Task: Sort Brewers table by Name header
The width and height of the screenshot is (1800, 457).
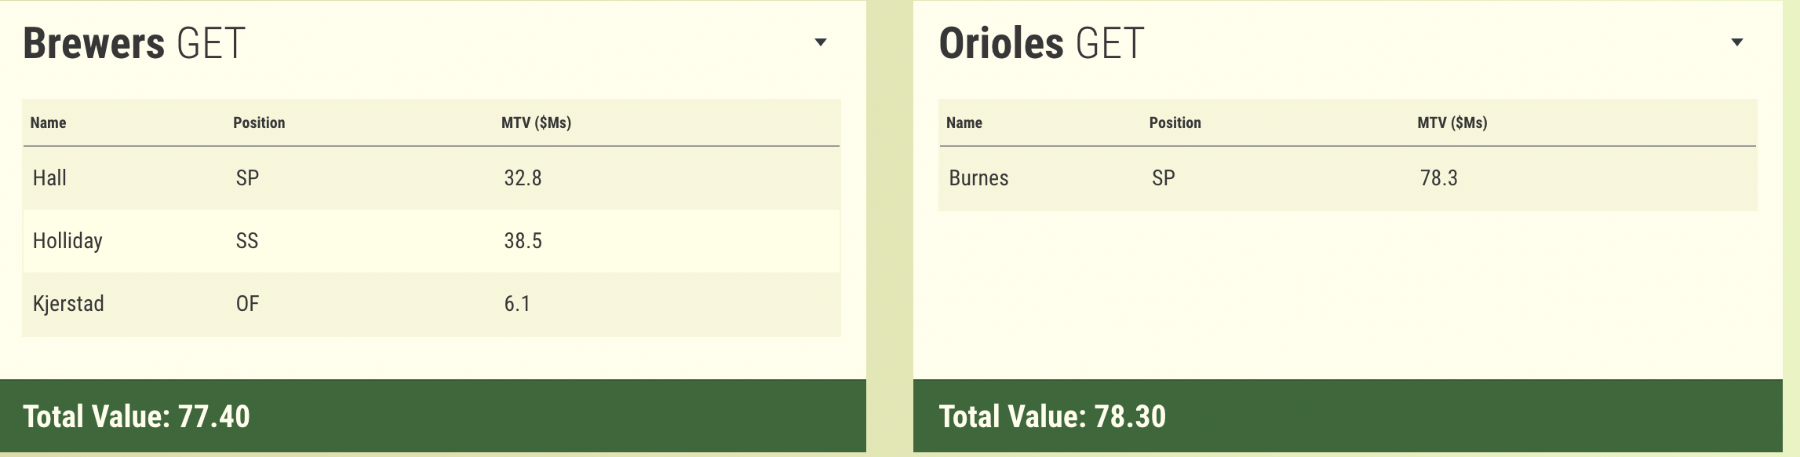Action: (x=48, y=123)
